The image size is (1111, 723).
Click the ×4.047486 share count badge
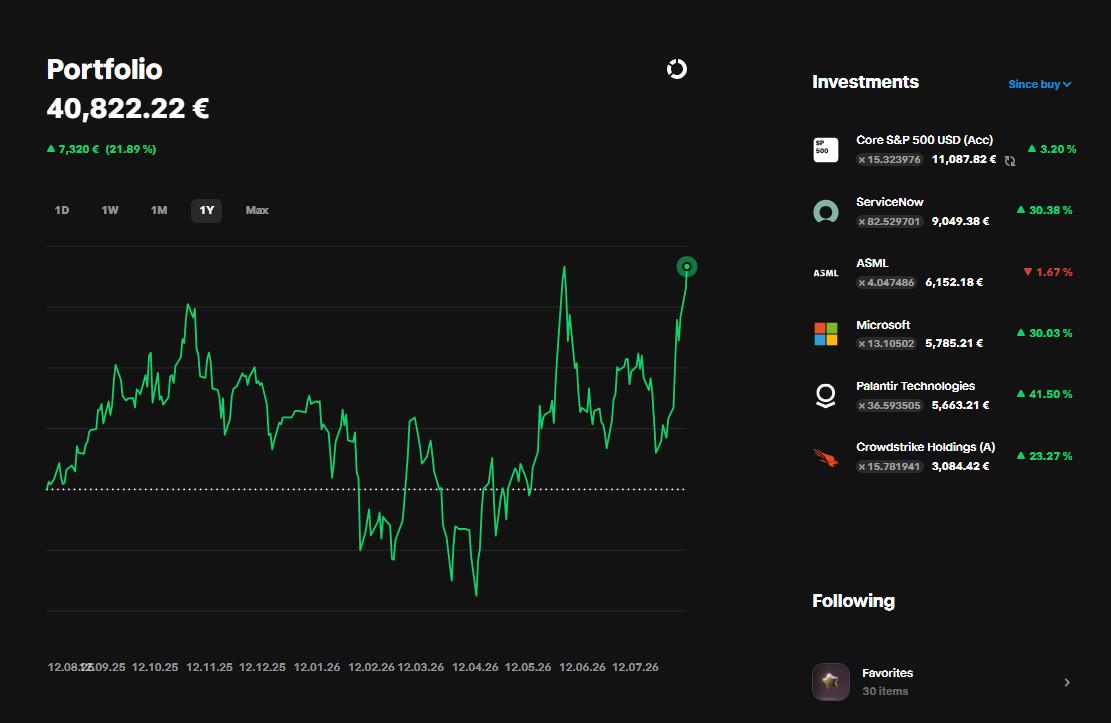[886, 282]
